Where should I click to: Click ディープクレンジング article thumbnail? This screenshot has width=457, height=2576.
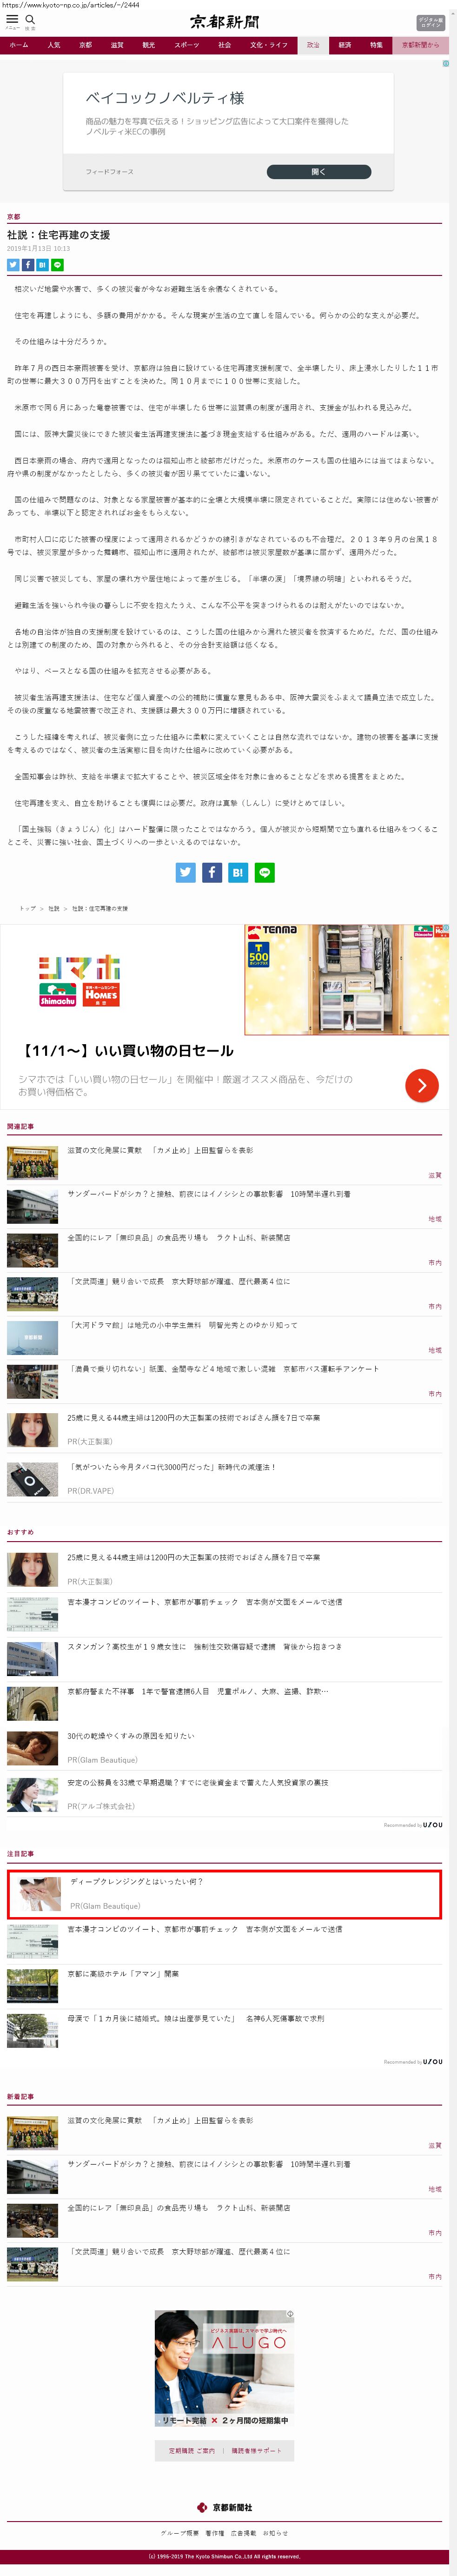click(34, 1893)
